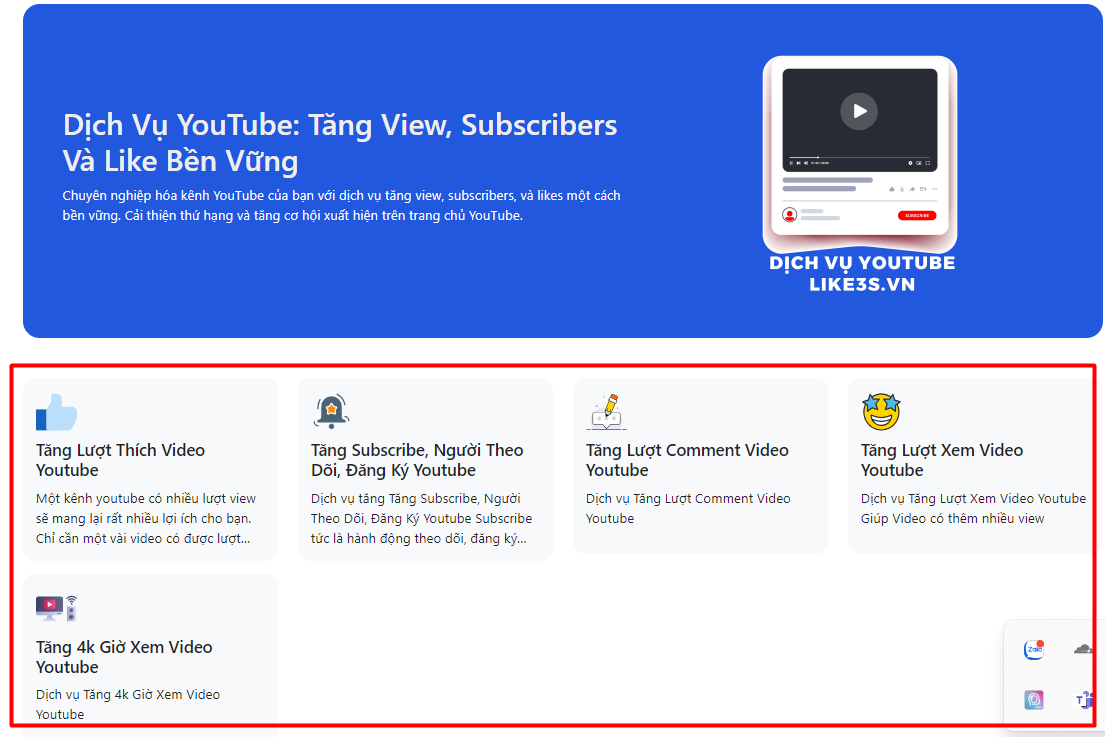Click the grey cloud icon beside Zalo

click(x=1083, y=649)
